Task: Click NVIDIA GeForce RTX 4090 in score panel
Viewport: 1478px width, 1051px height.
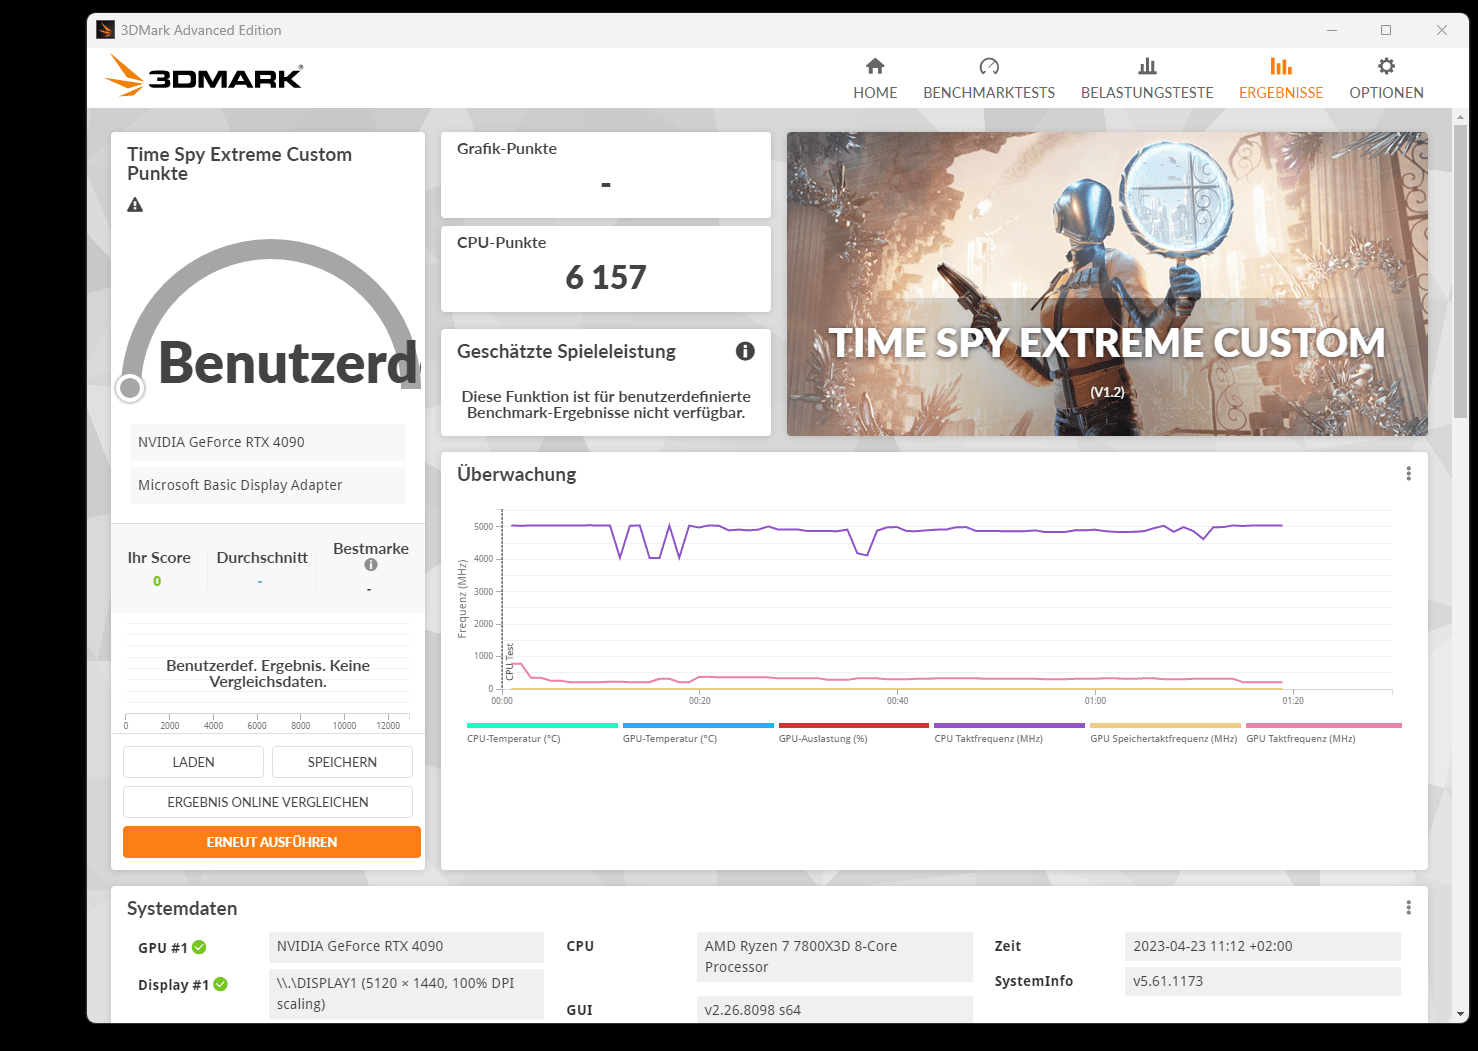Action: point(268,442)
